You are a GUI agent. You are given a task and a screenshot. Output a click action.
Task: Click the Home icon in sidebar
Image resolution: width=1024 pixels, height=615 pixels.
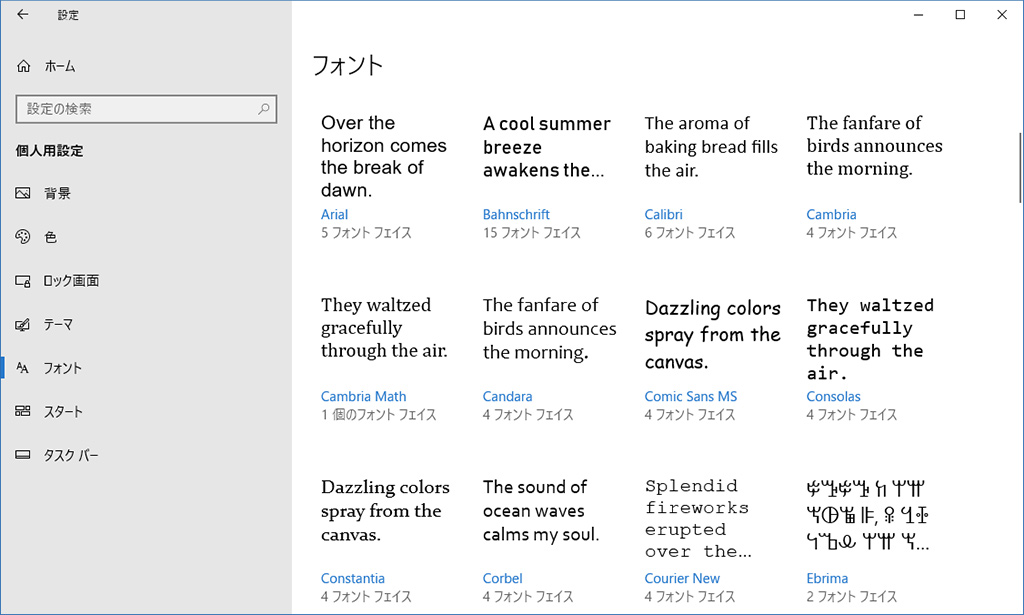[x=24, y=66]
